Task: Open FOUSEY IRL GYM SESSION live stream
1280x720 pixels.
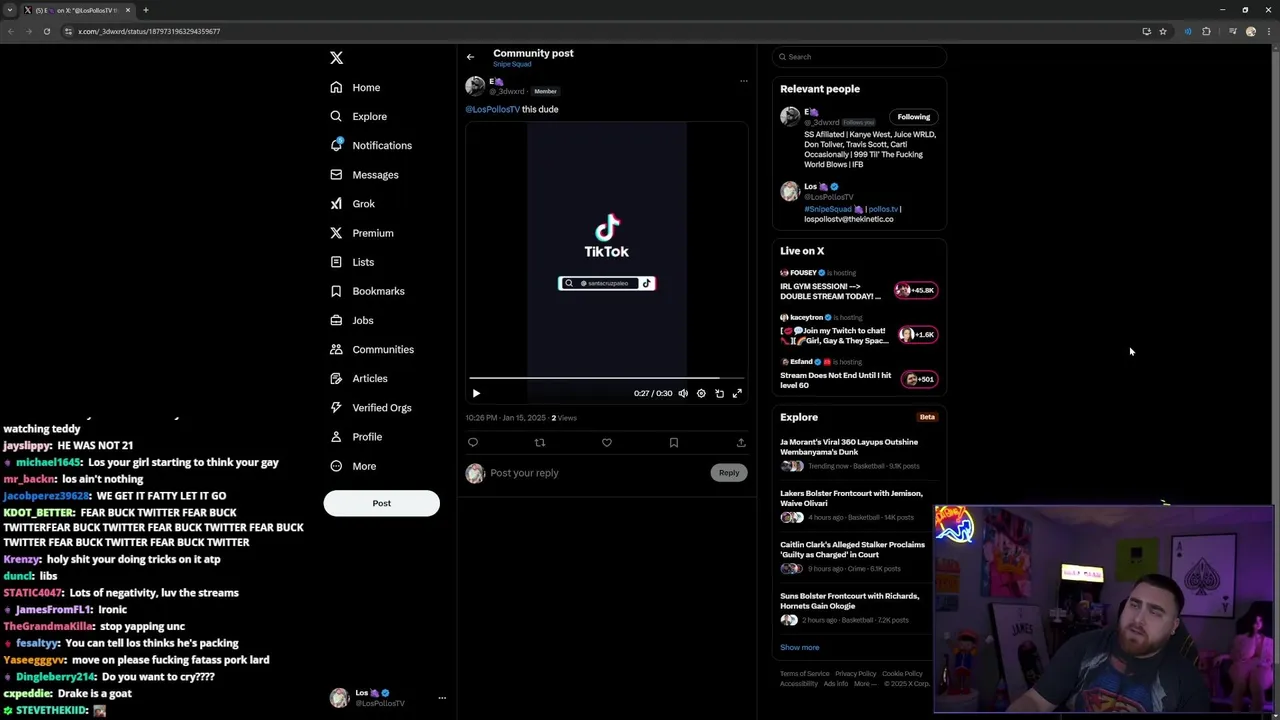Action: click(858, 287)
